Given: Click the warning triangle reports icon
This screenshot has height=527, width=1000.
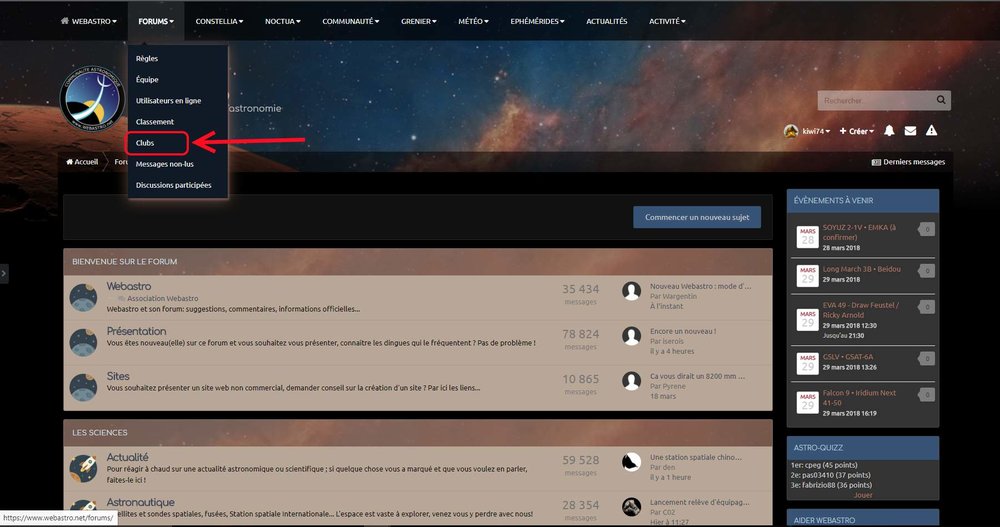Looking at the screenshot, I should 931,131.
